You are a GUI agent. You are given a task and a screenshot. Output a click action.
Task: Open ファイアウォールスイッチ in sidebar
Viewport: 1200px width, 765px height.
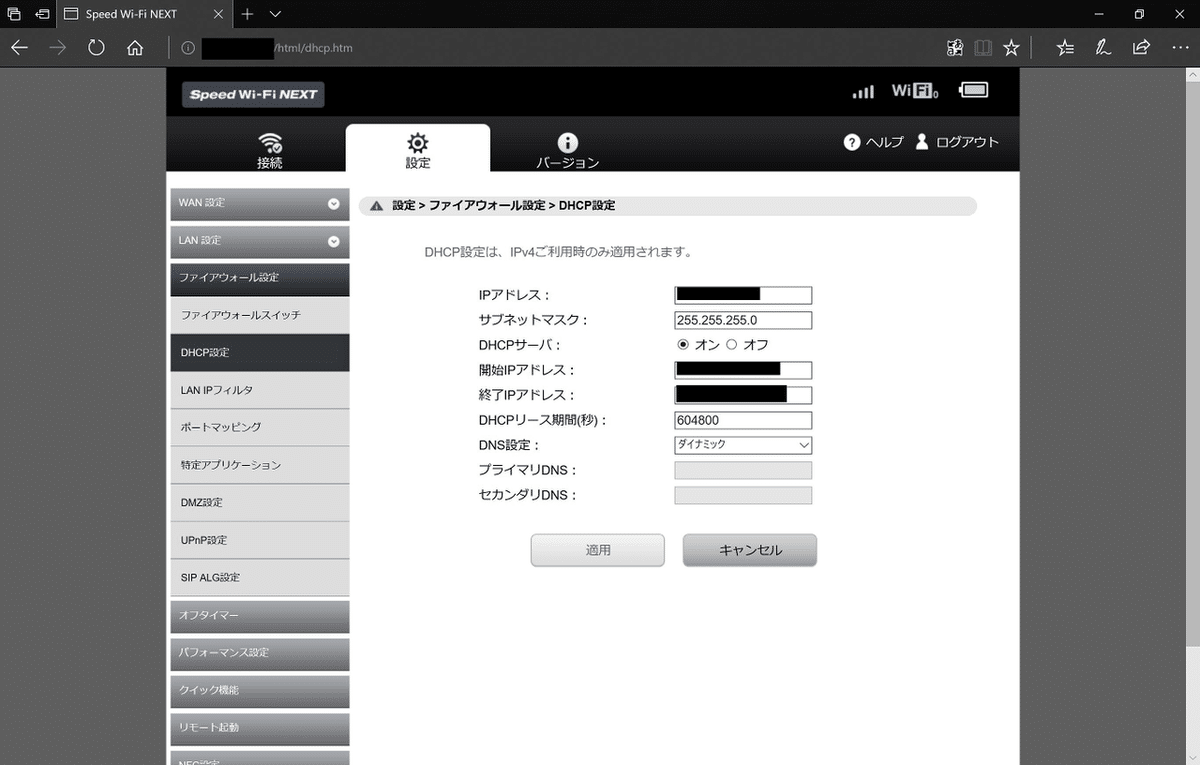(x=260, y=315)
